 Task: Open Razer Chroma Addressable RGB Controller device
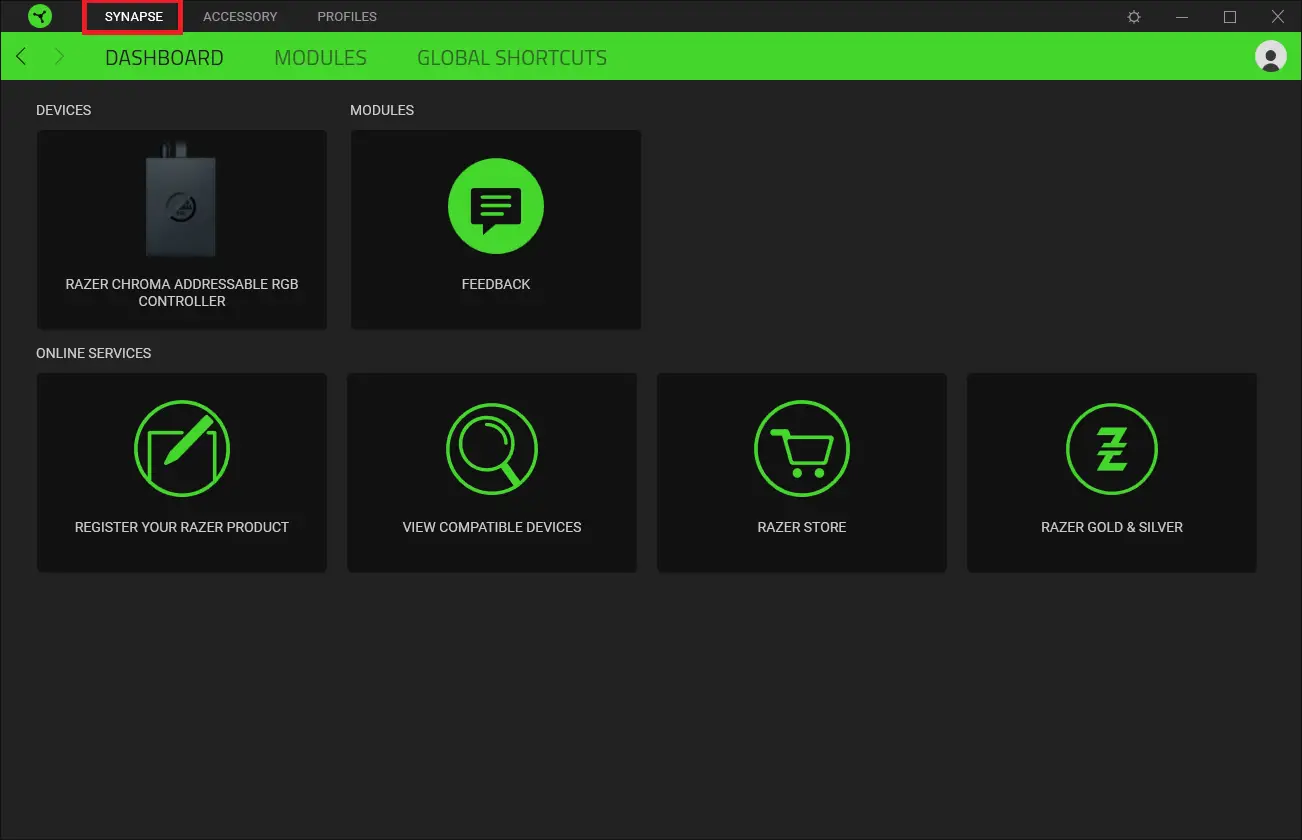(181, 229)
